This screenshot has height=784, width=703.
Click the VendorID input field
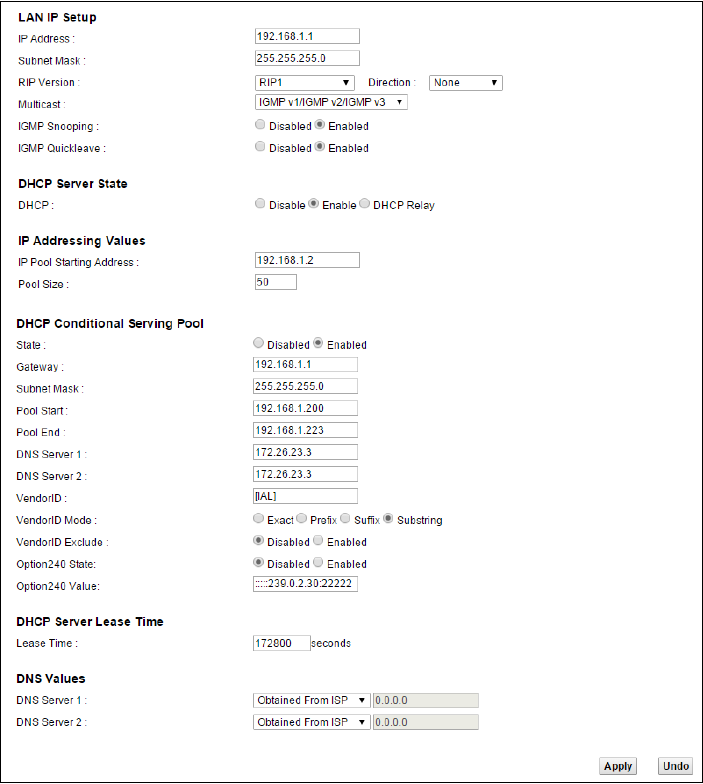[305, 496]
